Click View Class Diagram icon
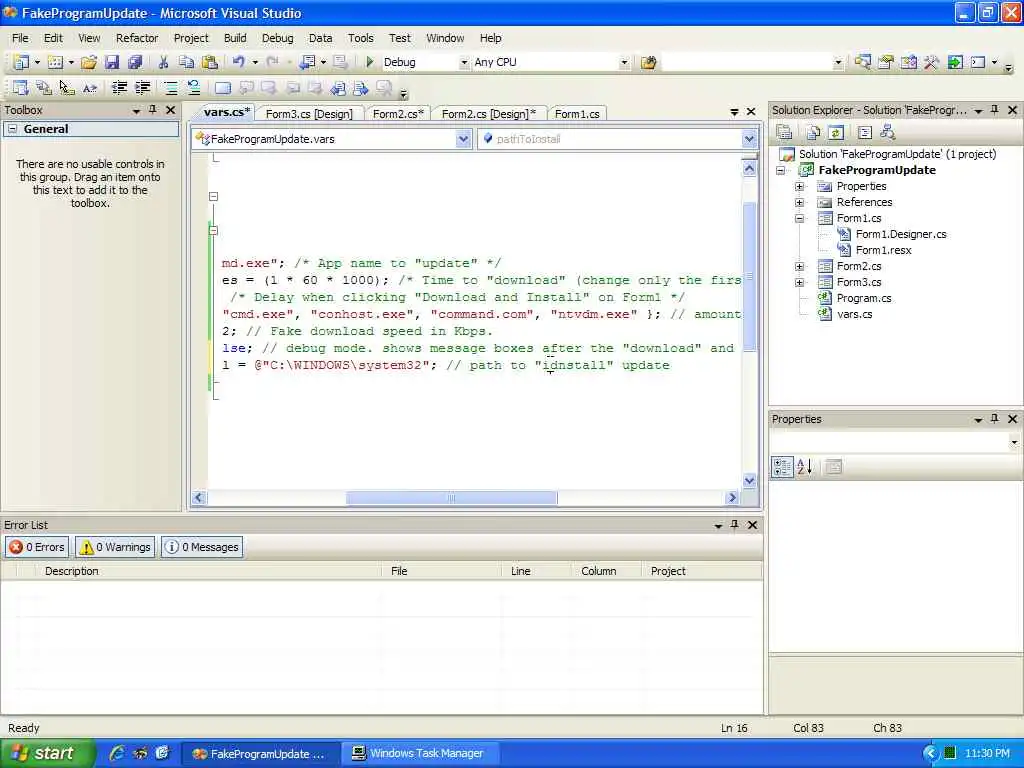The height and width of the screenshot is (768, 1024). coord(888,133)
